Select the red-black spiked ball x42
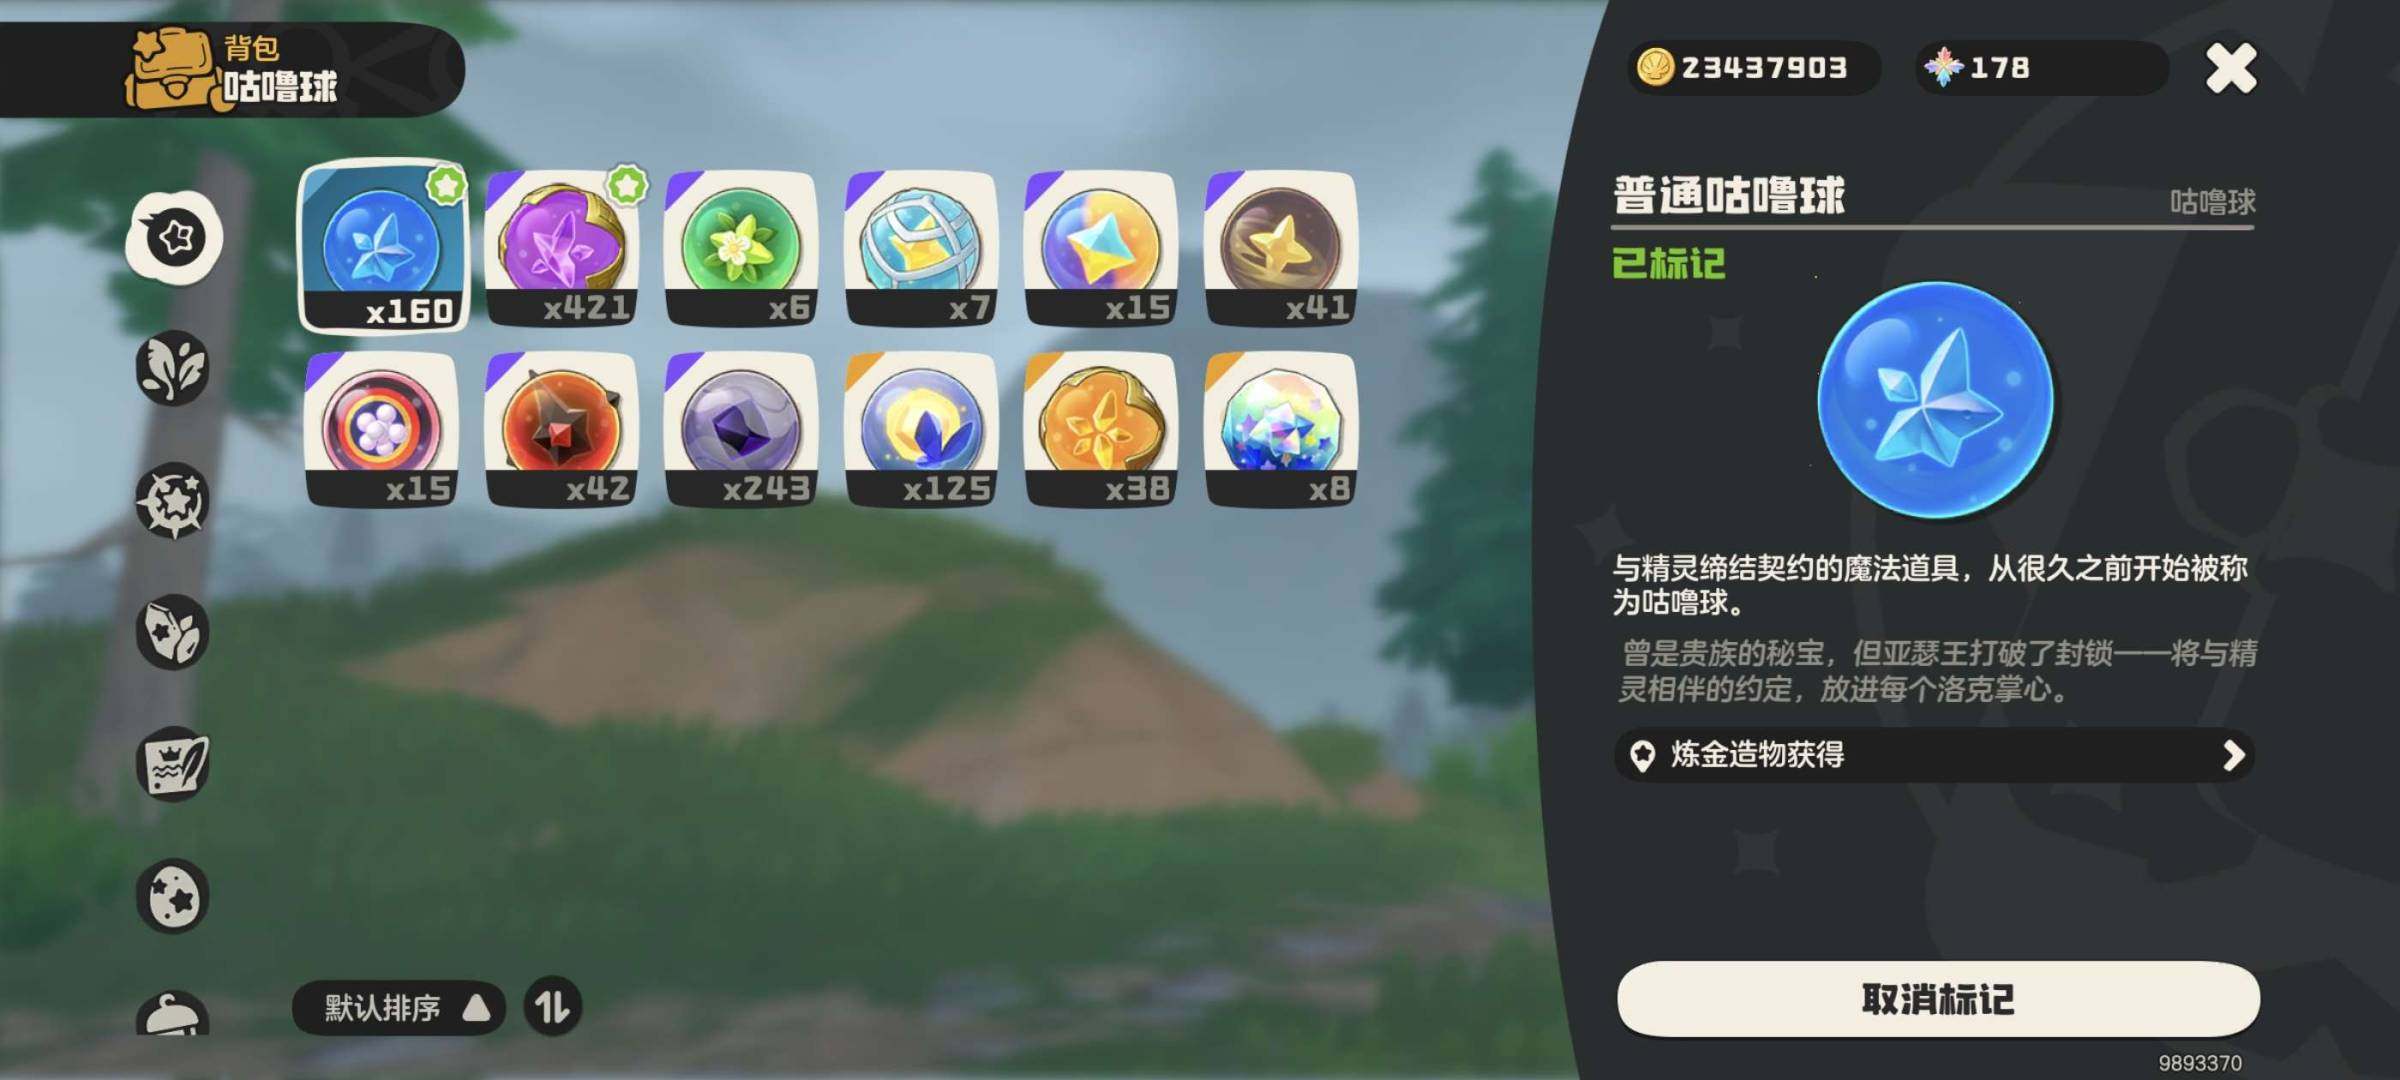Screen dimensions: 2400x1080 tap(562, 429)
